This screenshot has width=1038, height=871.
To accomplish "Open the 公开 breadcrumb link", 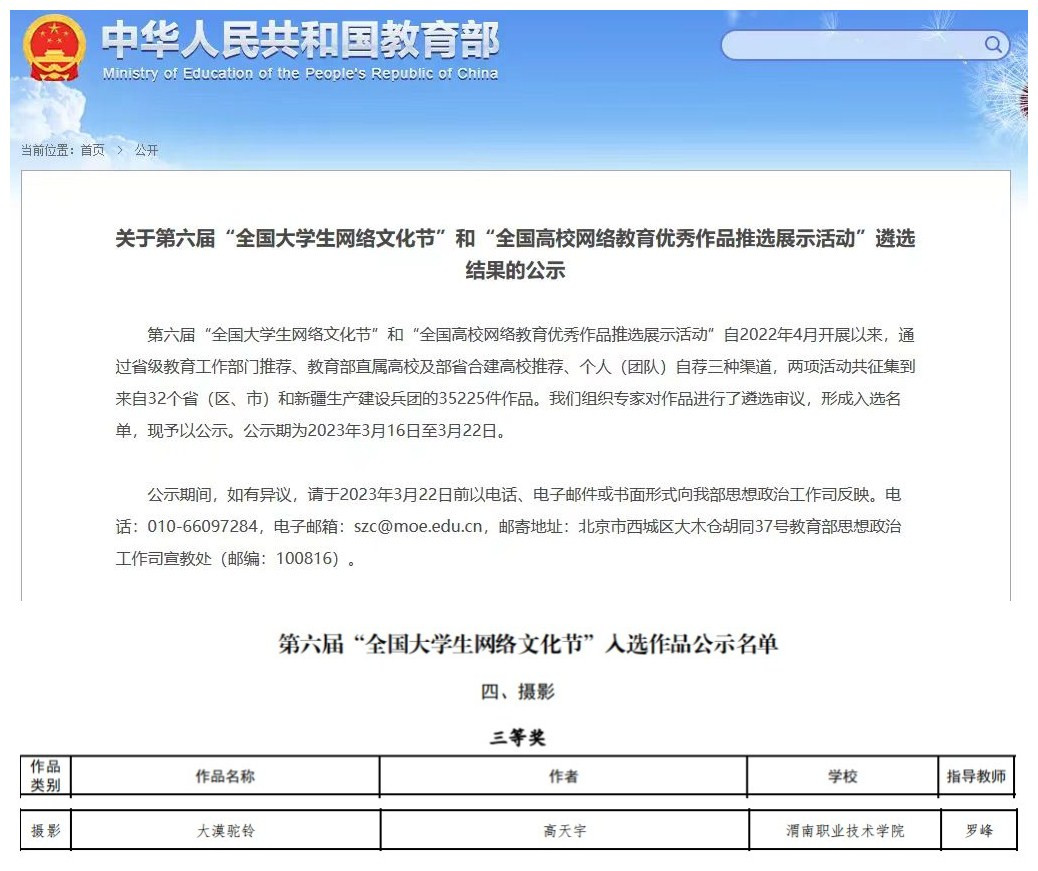I will click(x=146, y=150).
